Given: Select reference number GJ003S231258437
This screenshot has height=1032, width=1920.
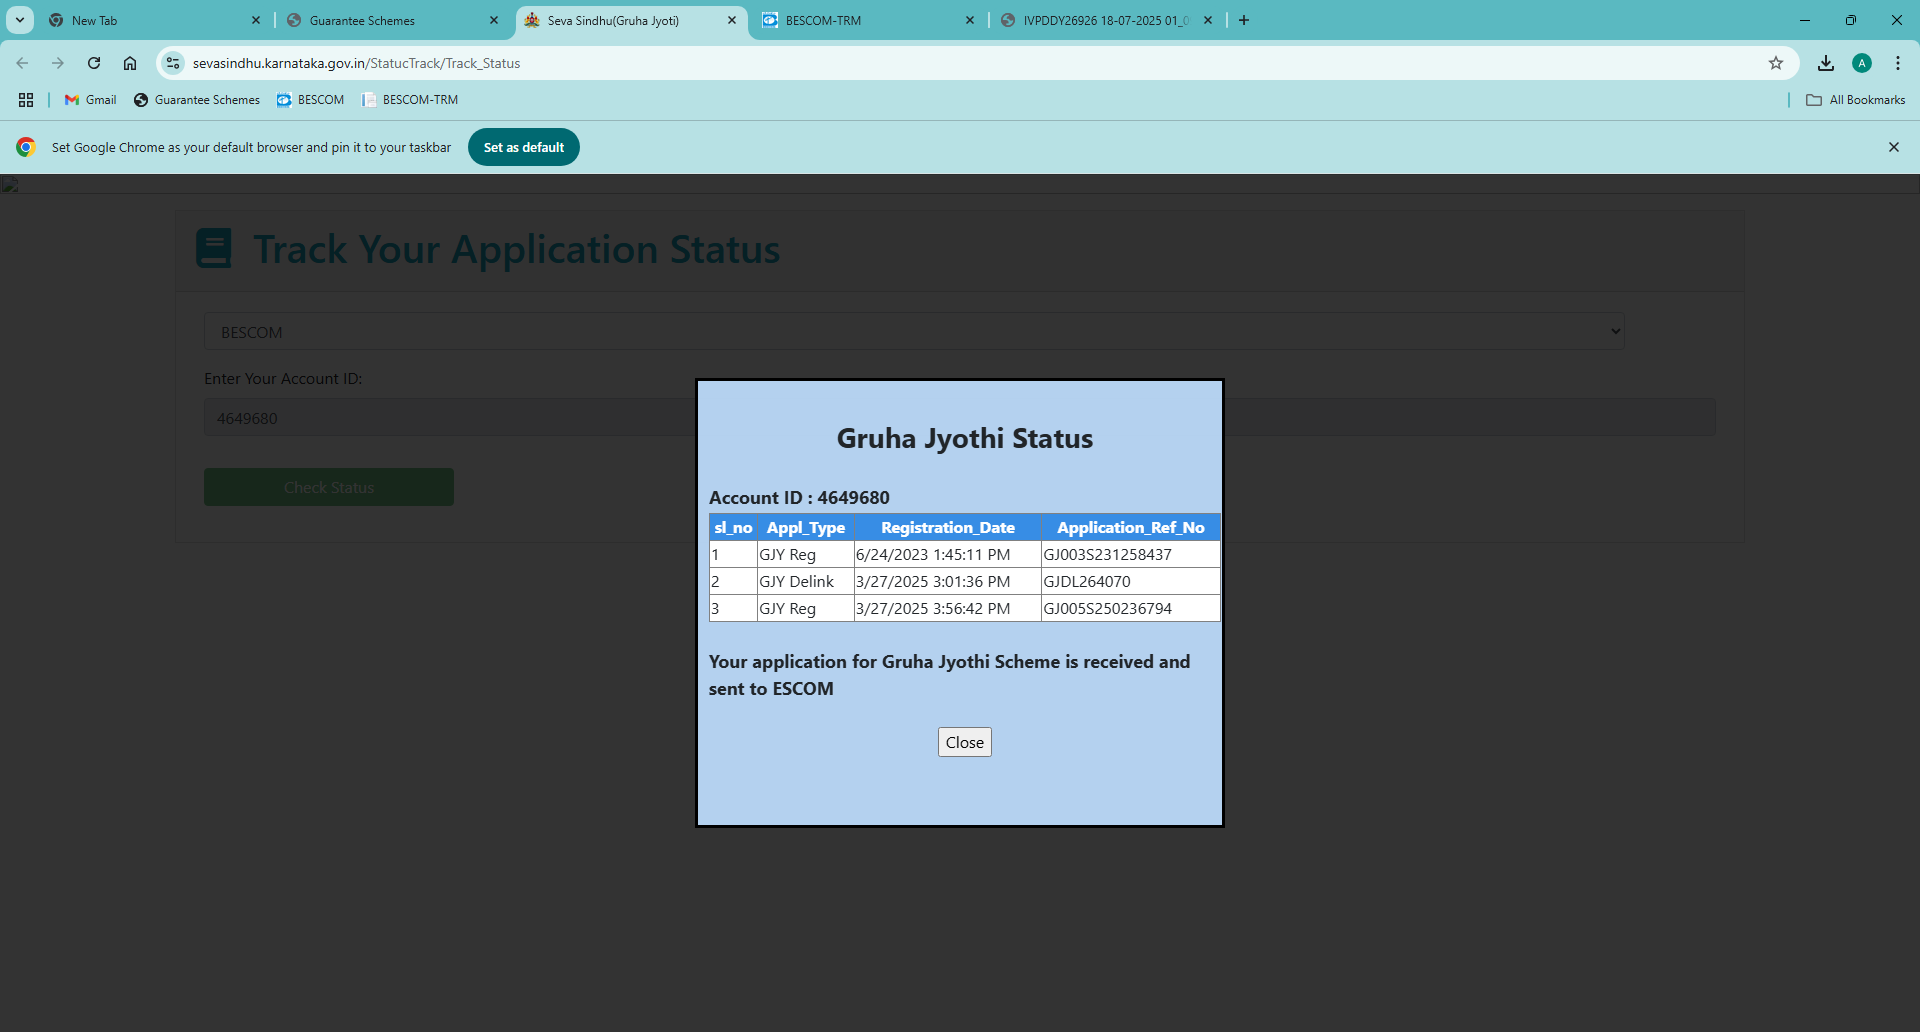Looking at the screenshot, I should 1108,554.
